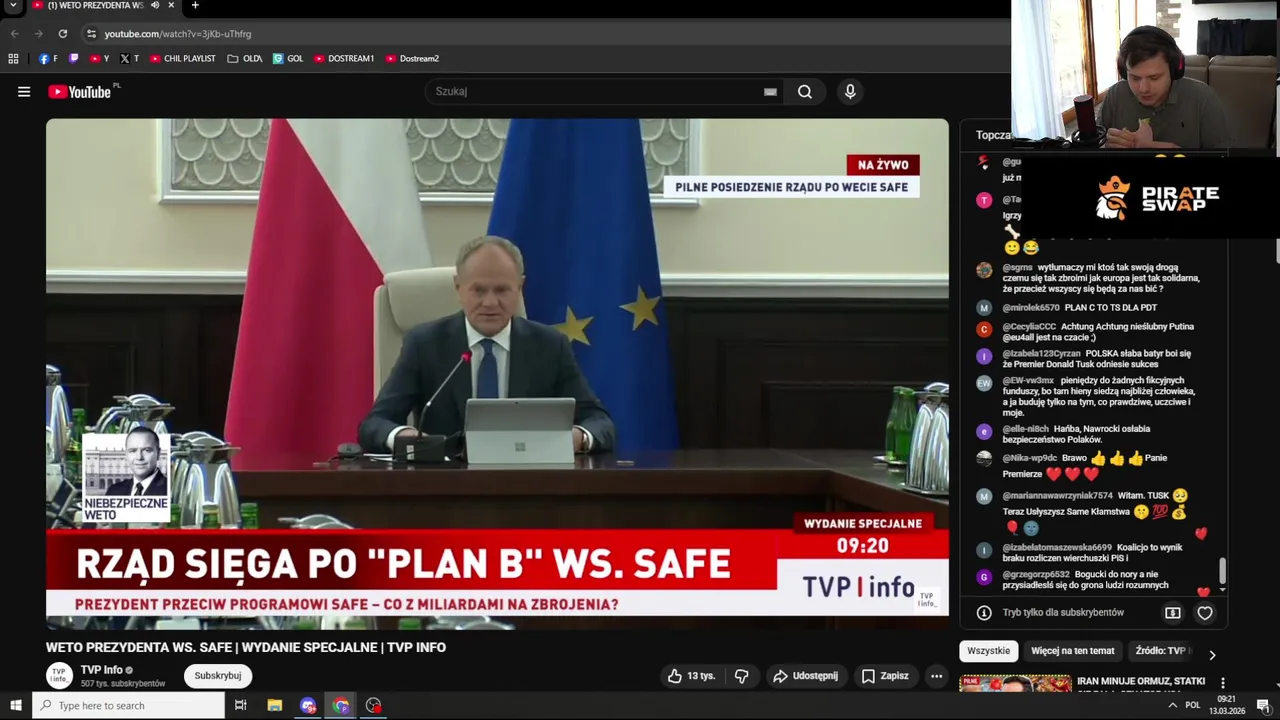Click the search magnifier button
The width and height of the screenshot is (1280, 720).
805,92
